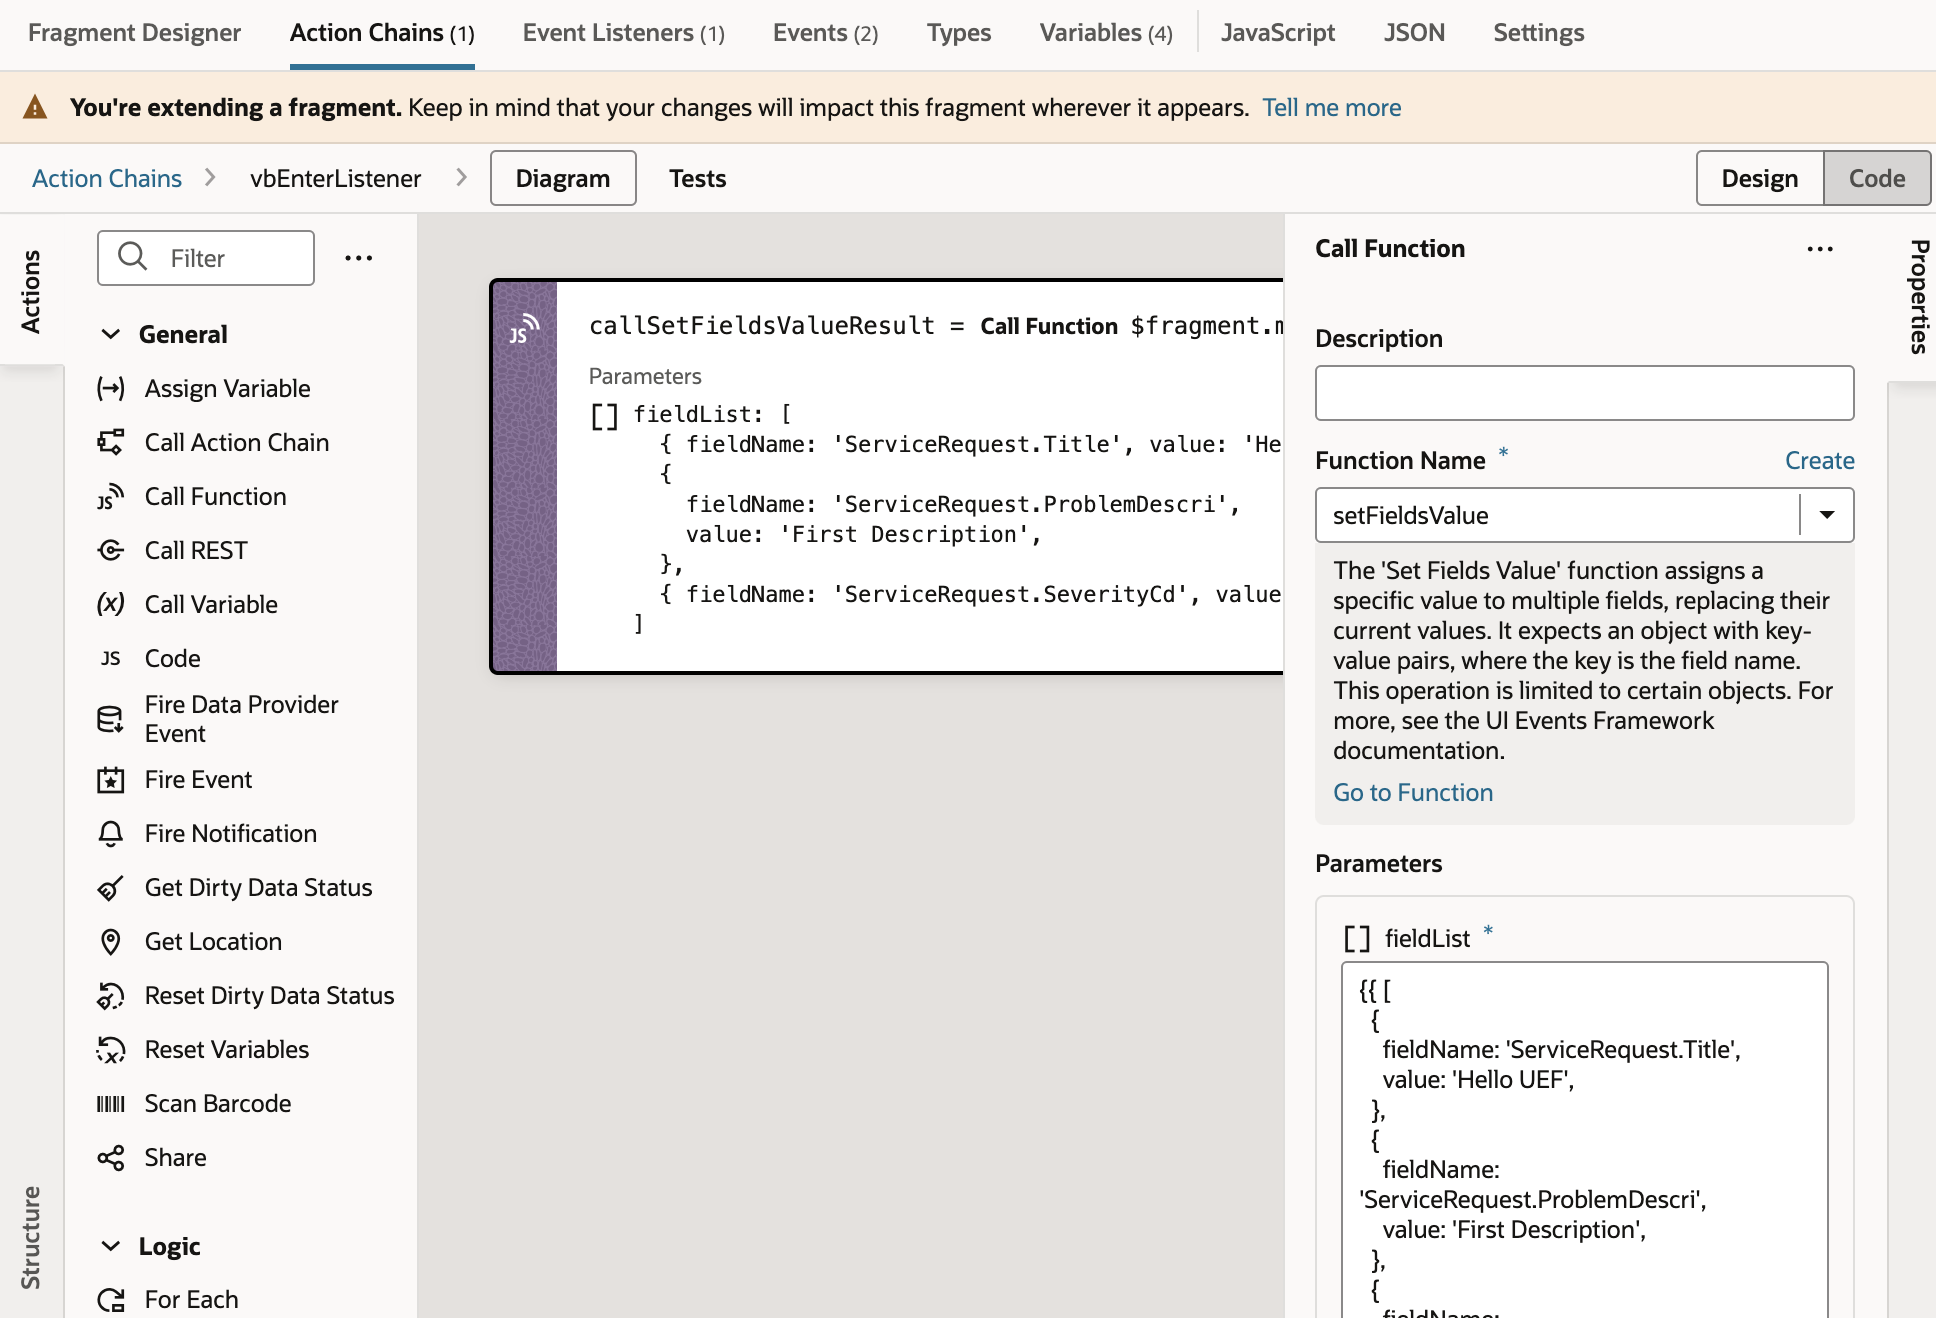Click the Reset Variables action icon
Screen dimensions: 1936x1318
click(110, 1049)
